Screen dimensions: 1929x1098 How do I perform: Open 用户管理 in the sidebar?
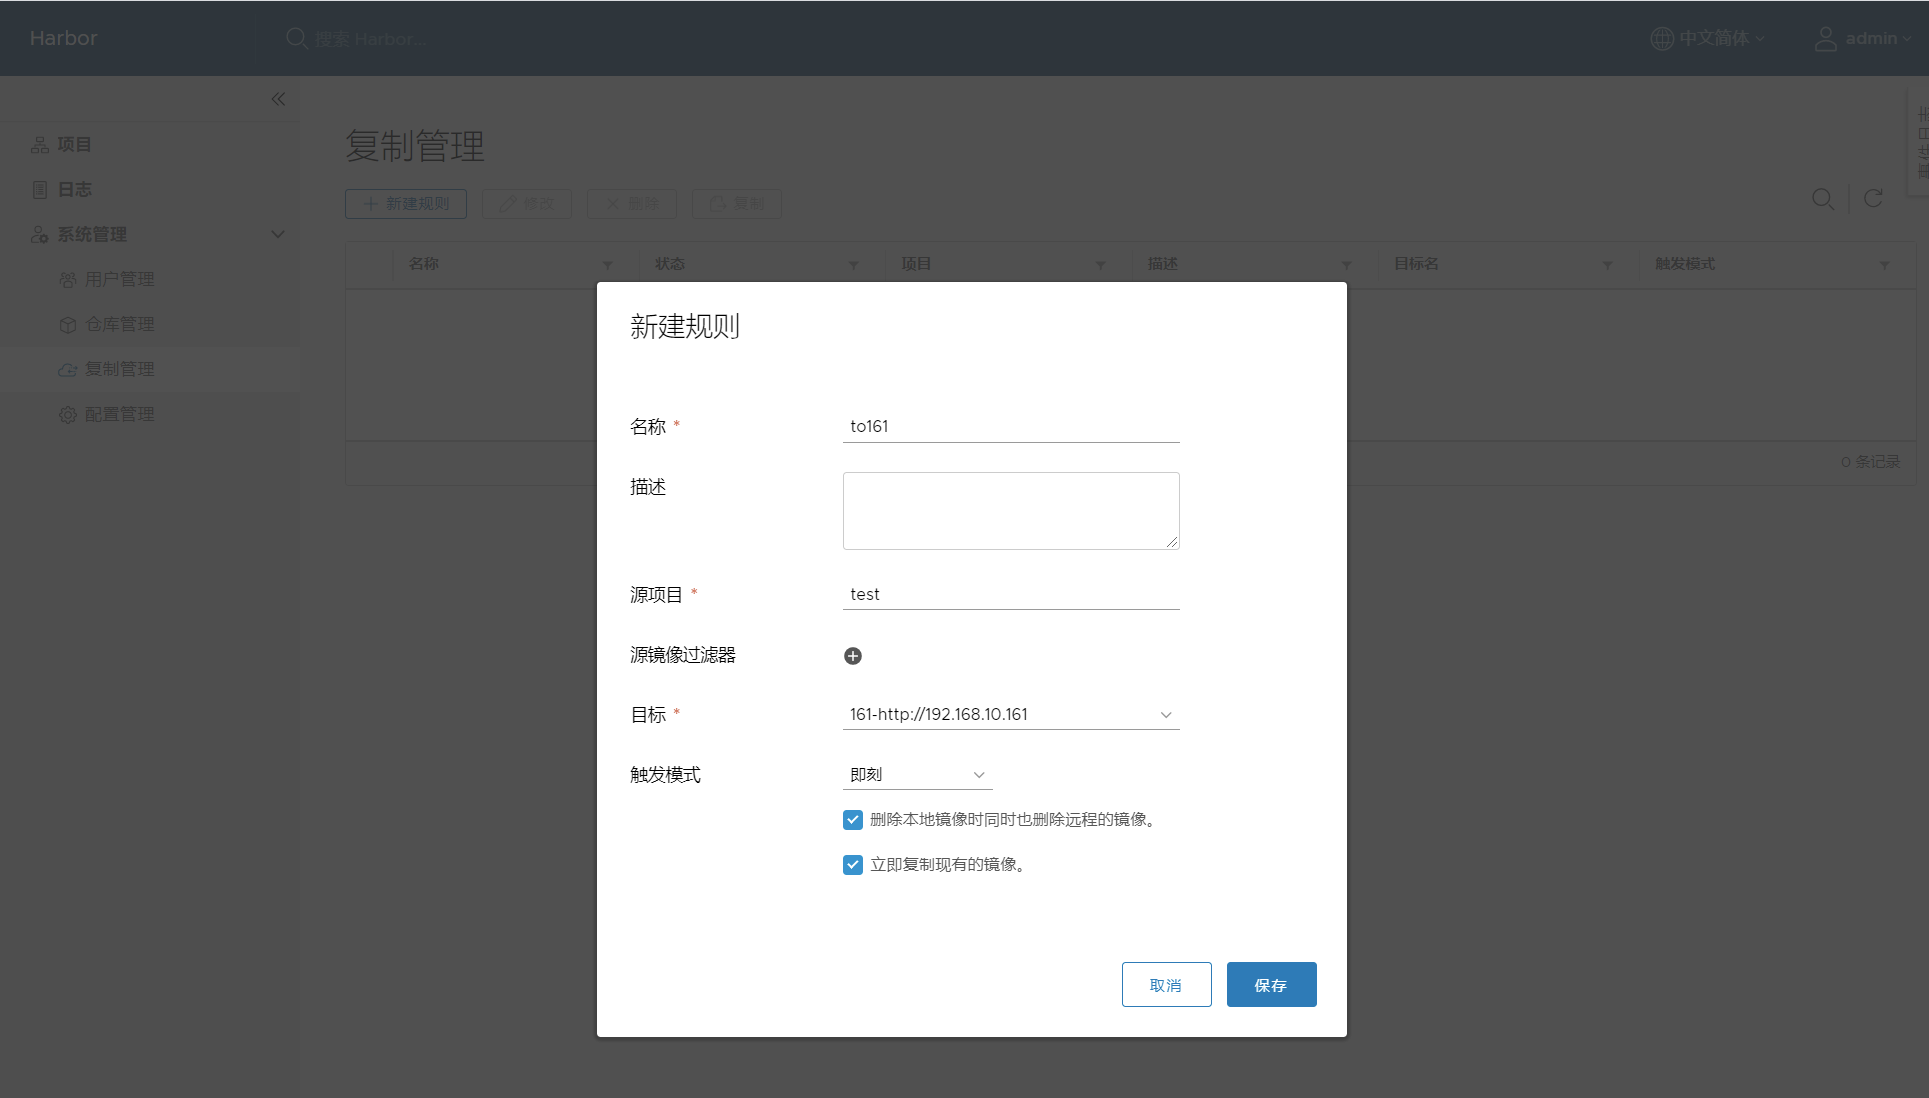(119, 279)
